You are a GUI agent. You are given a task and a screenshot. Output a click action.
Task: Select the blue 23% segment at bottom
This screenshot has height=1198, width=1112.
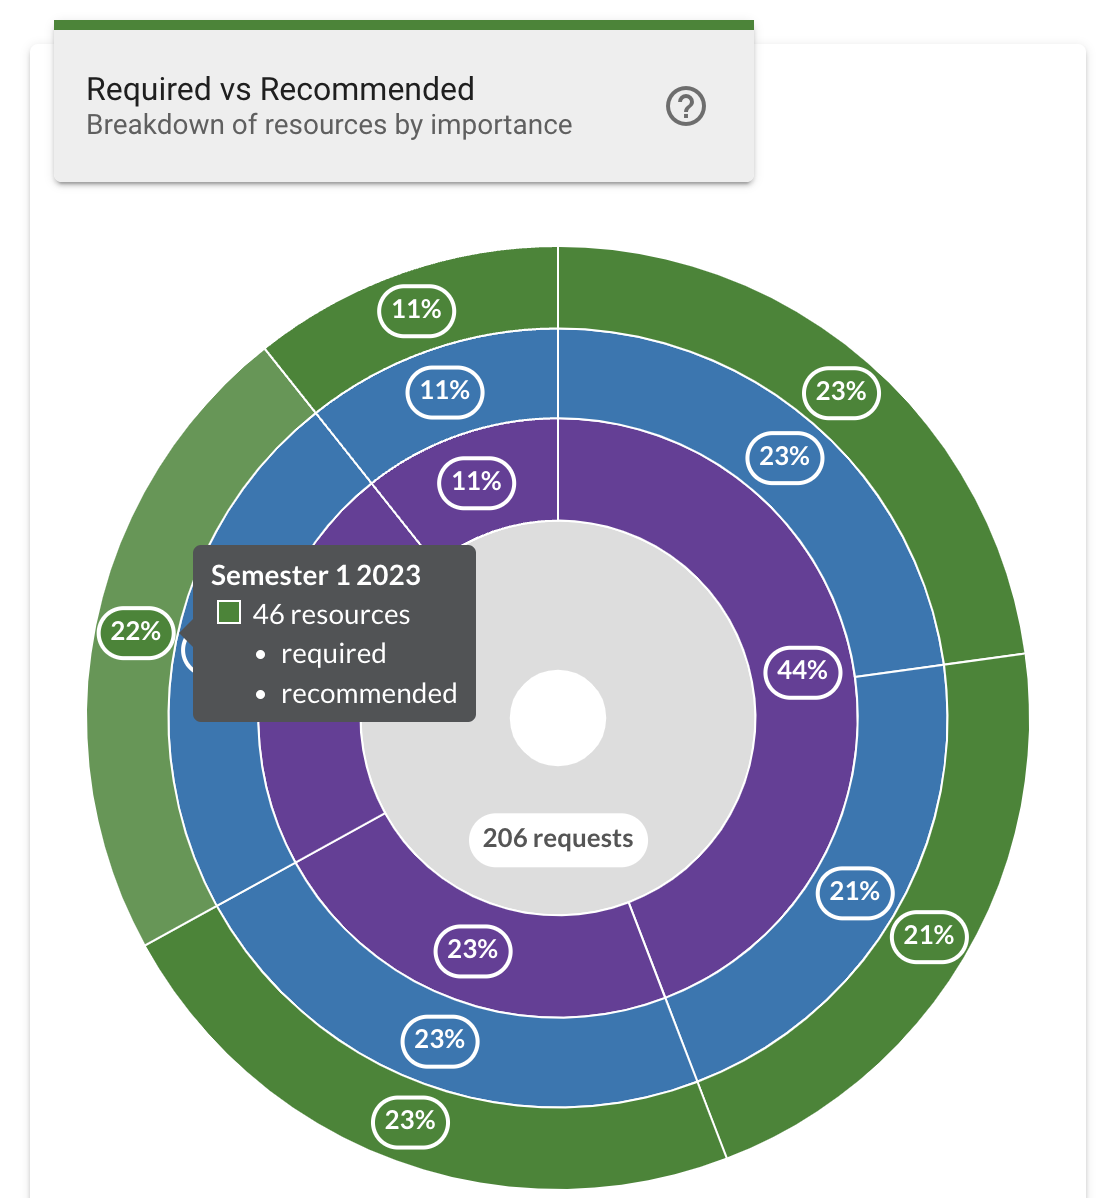[440, 1041]
